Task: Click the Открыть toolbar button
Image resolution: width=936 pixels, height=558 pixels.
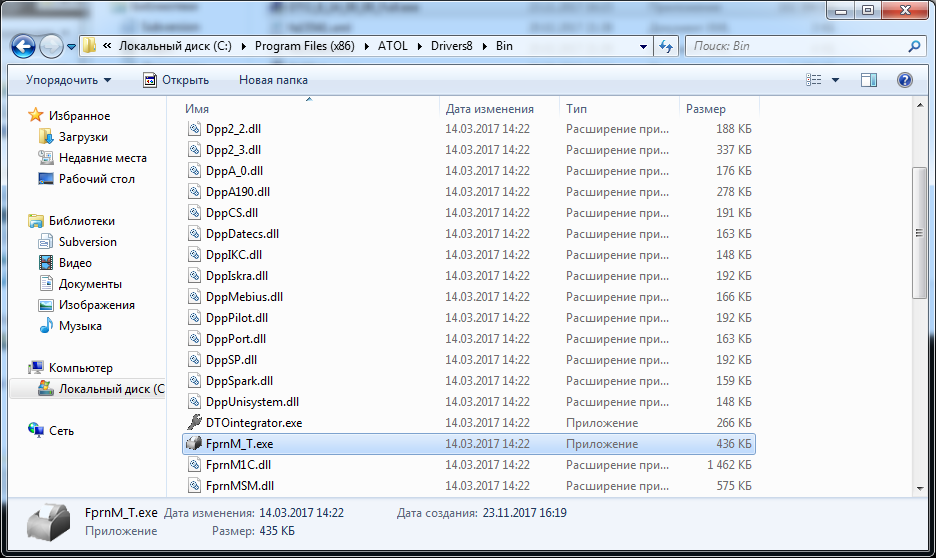Action: click(x=176, y=80)
